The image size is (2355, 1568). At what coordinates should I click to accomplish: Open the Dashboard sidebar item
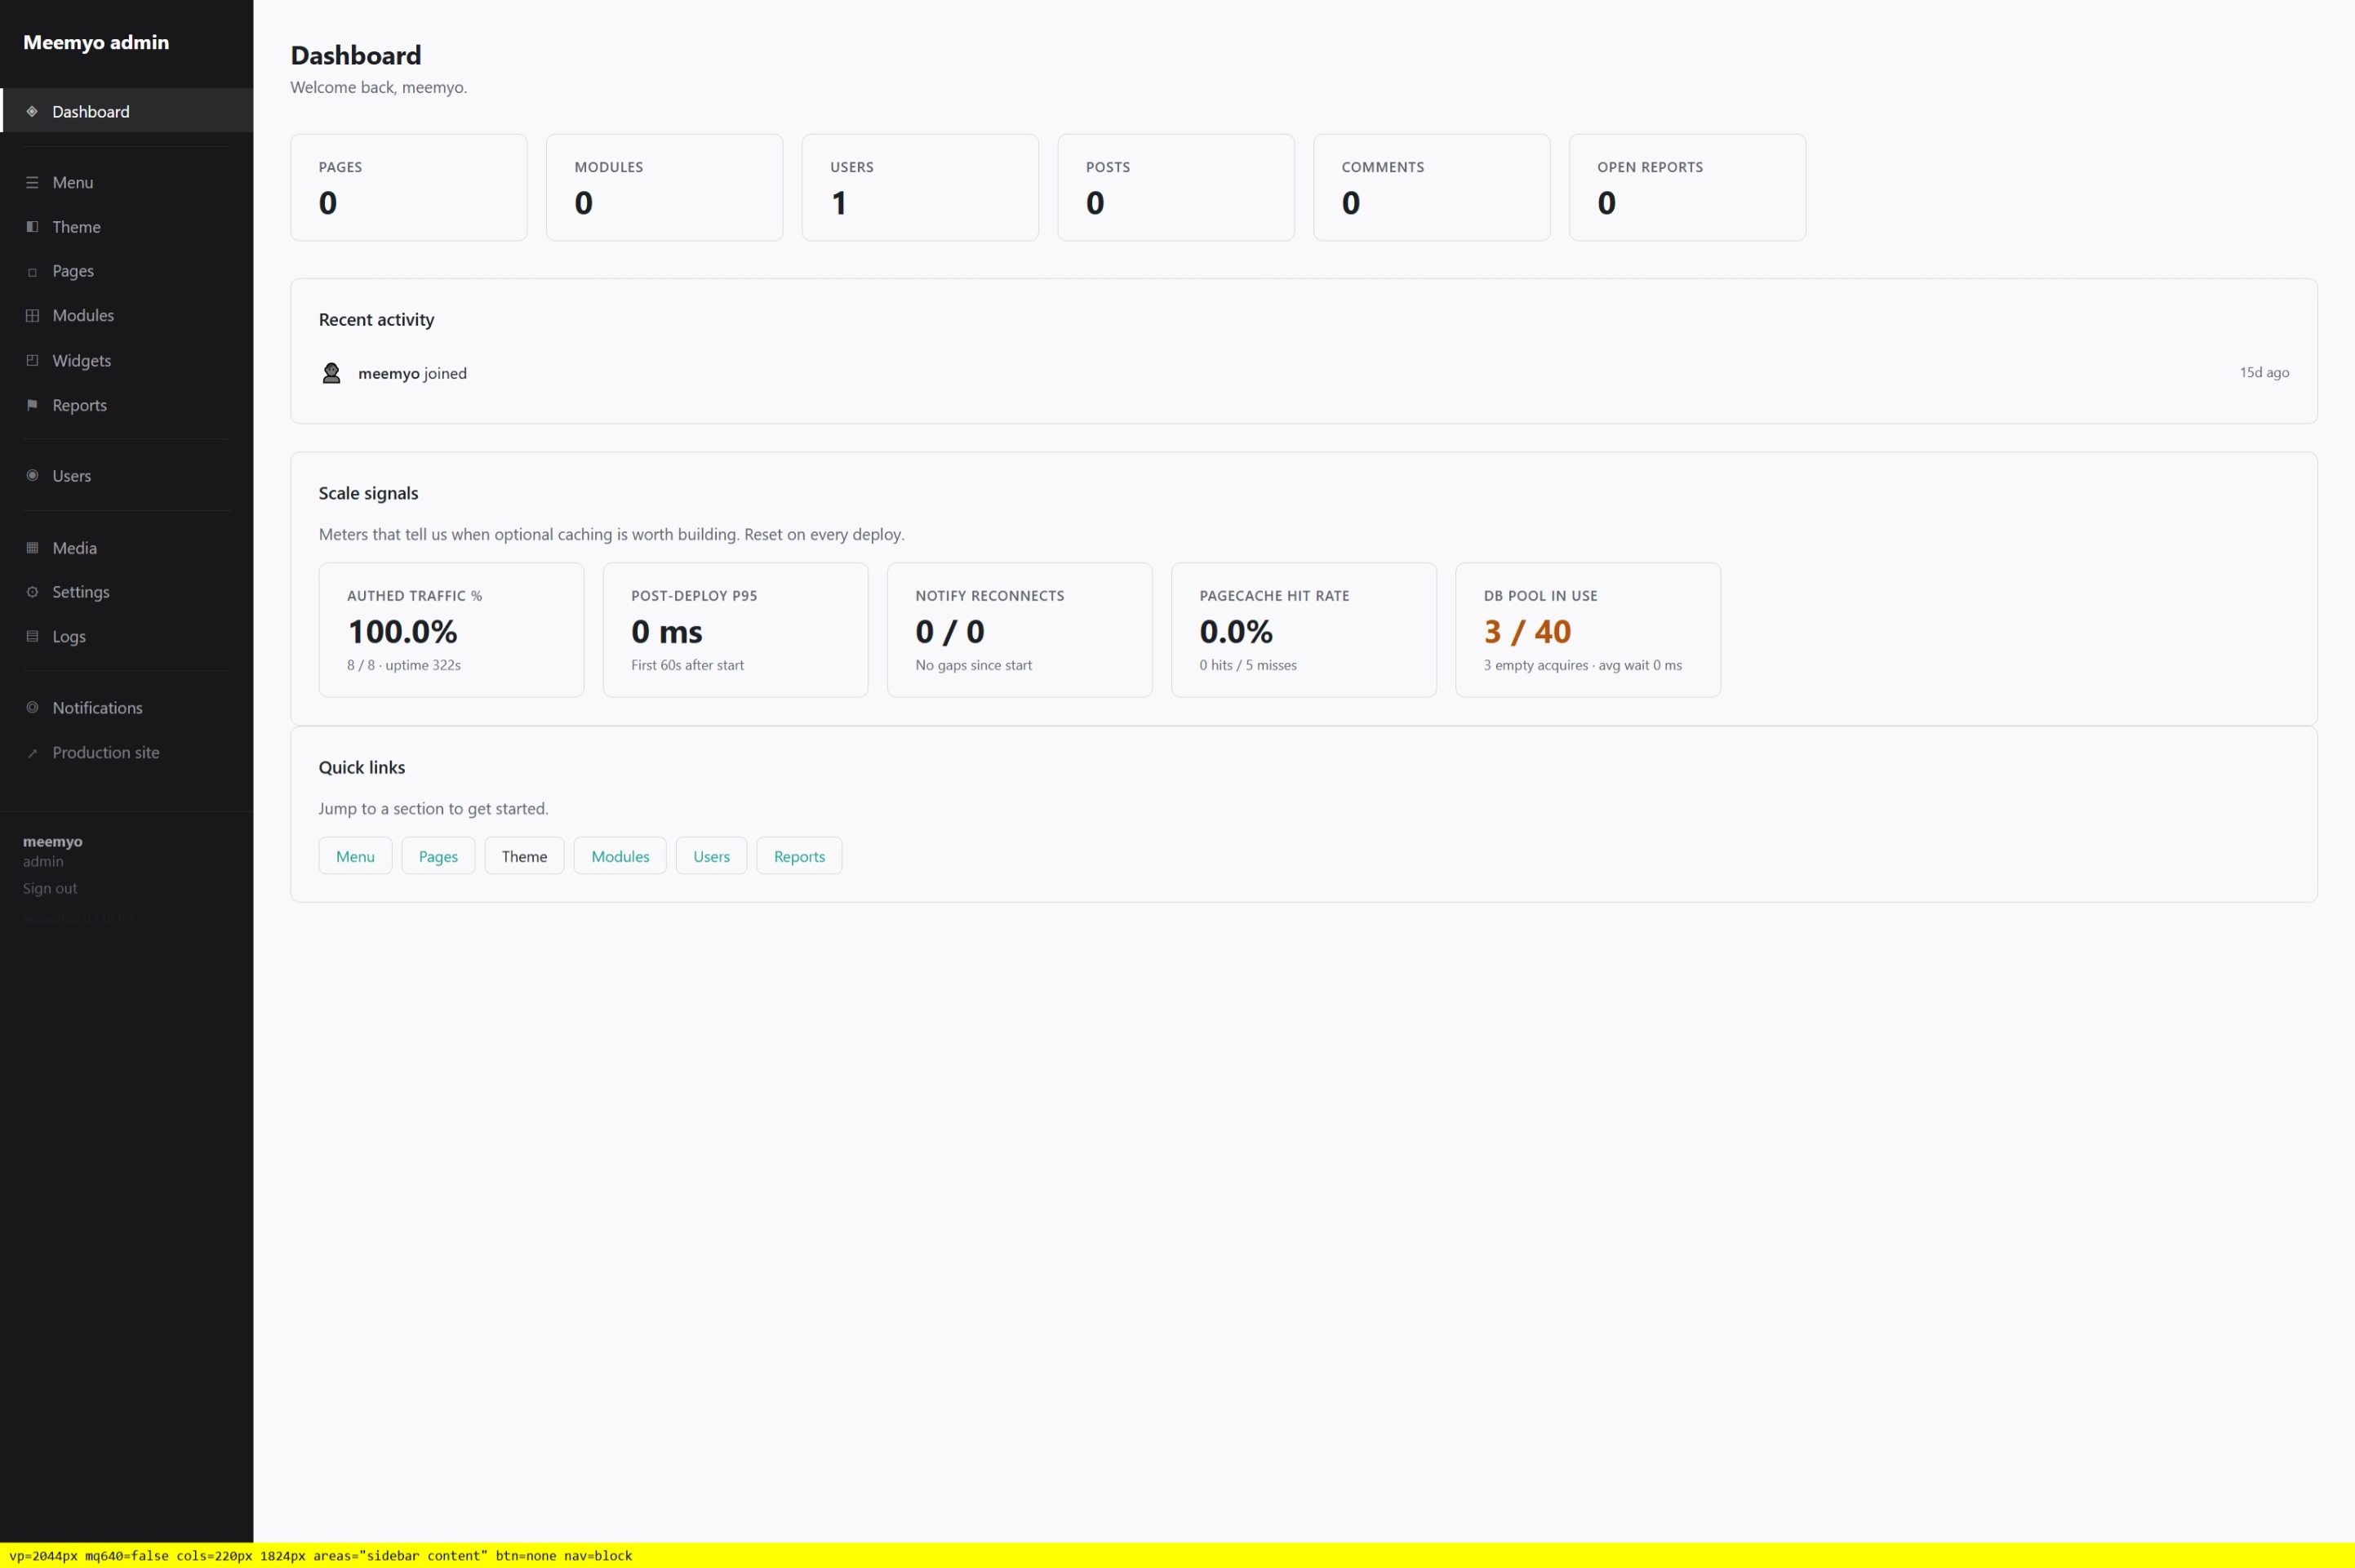tap(127, 111)
